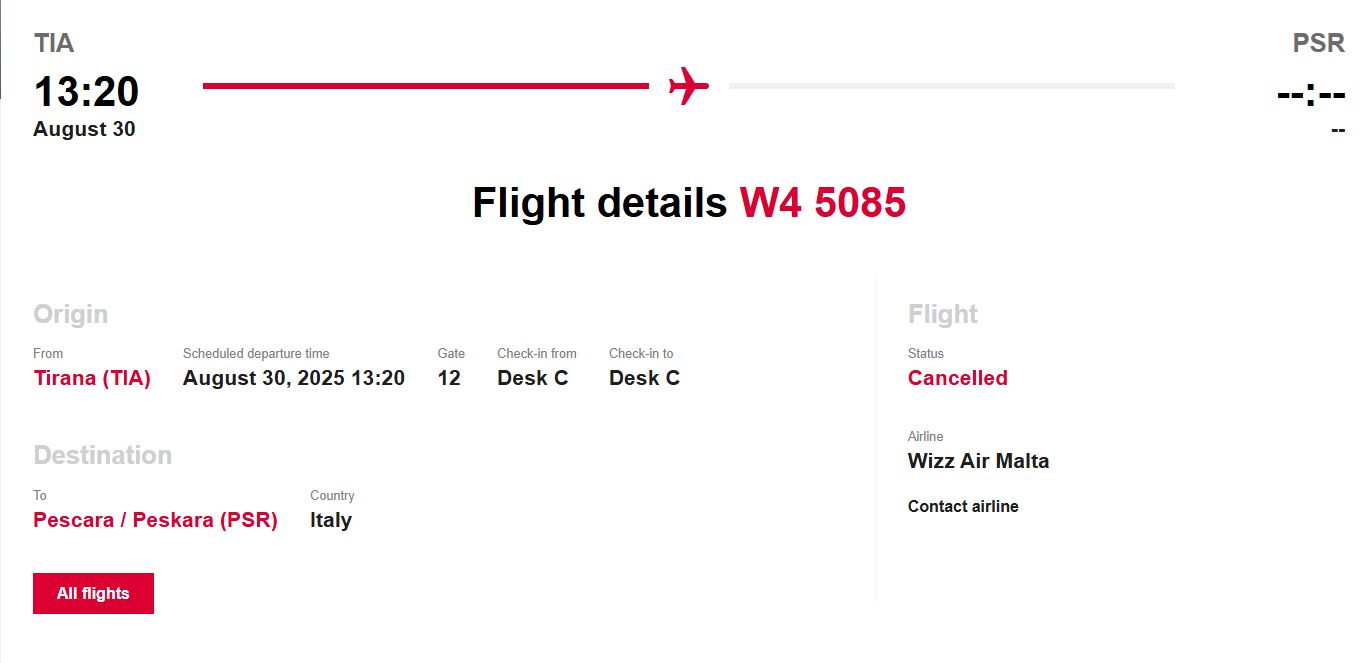The width and height of the screenshot is (1372, 663).
Task: Click the large 13:20 departure time
Action: point(86,92)
